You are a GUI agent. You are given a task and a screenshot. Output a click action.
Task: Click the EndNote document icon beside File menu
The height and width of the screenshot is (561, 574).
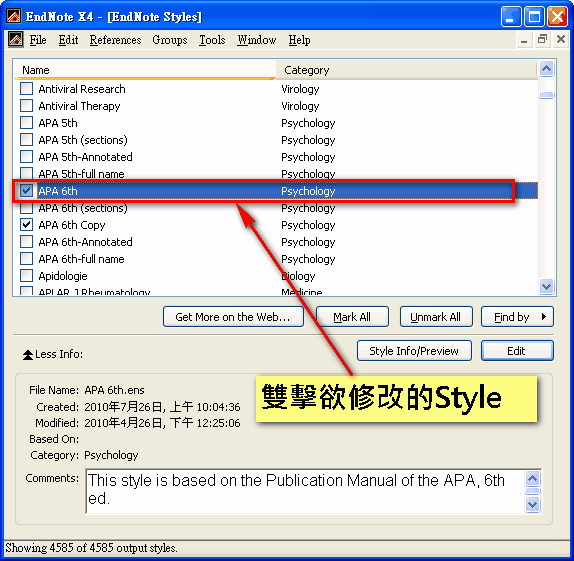(x=16, y=40)
